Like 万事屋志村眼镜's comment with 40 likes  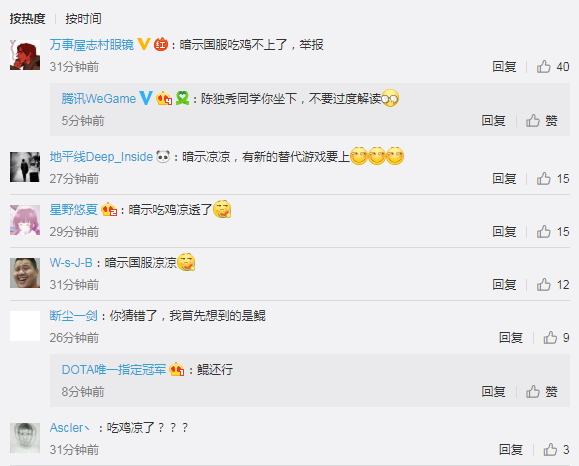click(544, 66)
